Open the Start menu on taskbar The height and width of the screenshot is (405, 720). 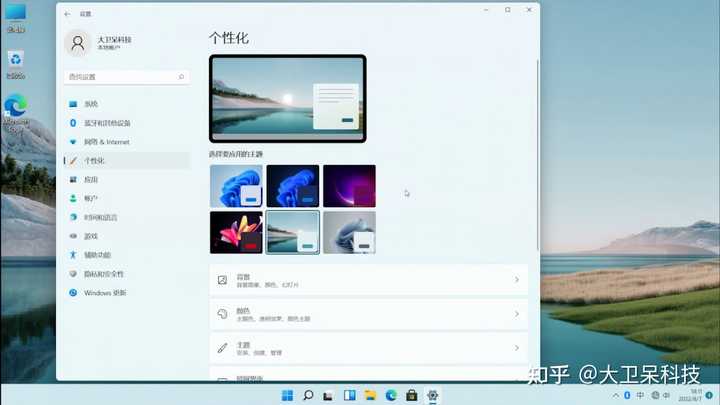point(287,395)
